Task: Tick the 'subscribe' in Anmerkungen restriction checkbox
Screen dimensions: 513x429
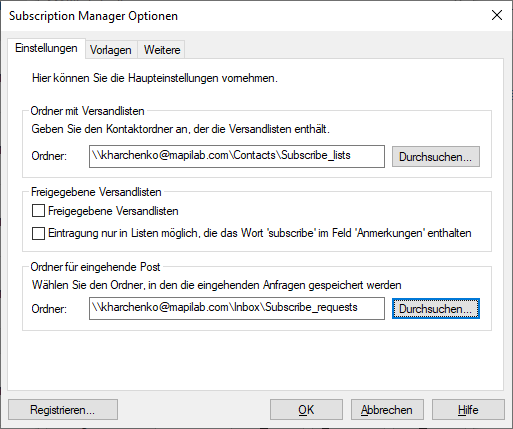Action: [x=38, y=233]
